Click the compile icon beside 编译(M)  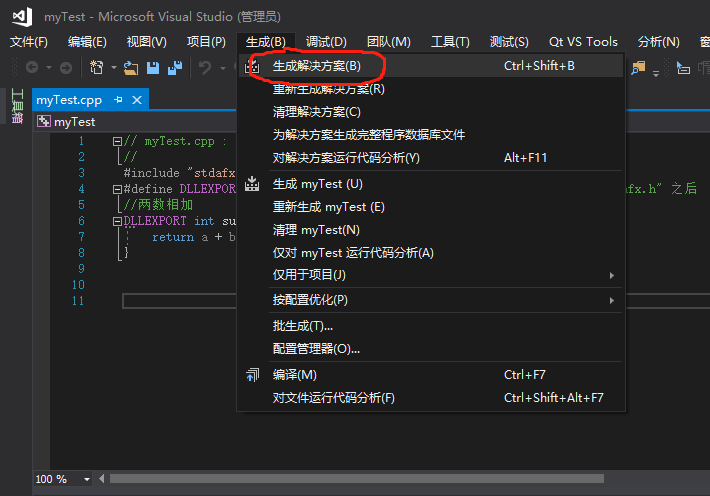(x=252, y=375)
